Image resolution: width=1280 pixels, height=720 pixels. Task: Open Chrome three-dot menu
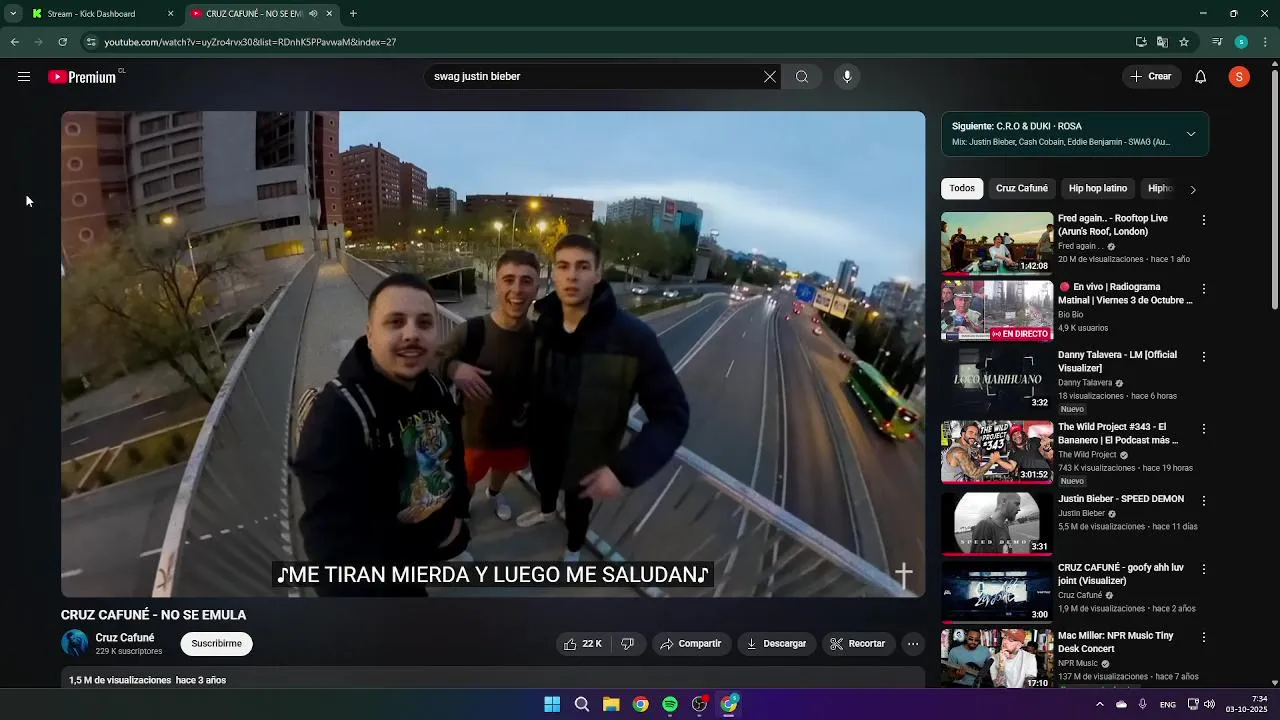(x=1266, y=42)
